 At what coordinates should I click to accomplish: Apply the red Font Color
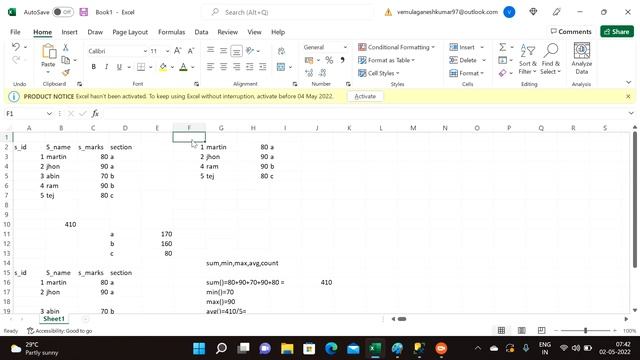pos(183,67)
